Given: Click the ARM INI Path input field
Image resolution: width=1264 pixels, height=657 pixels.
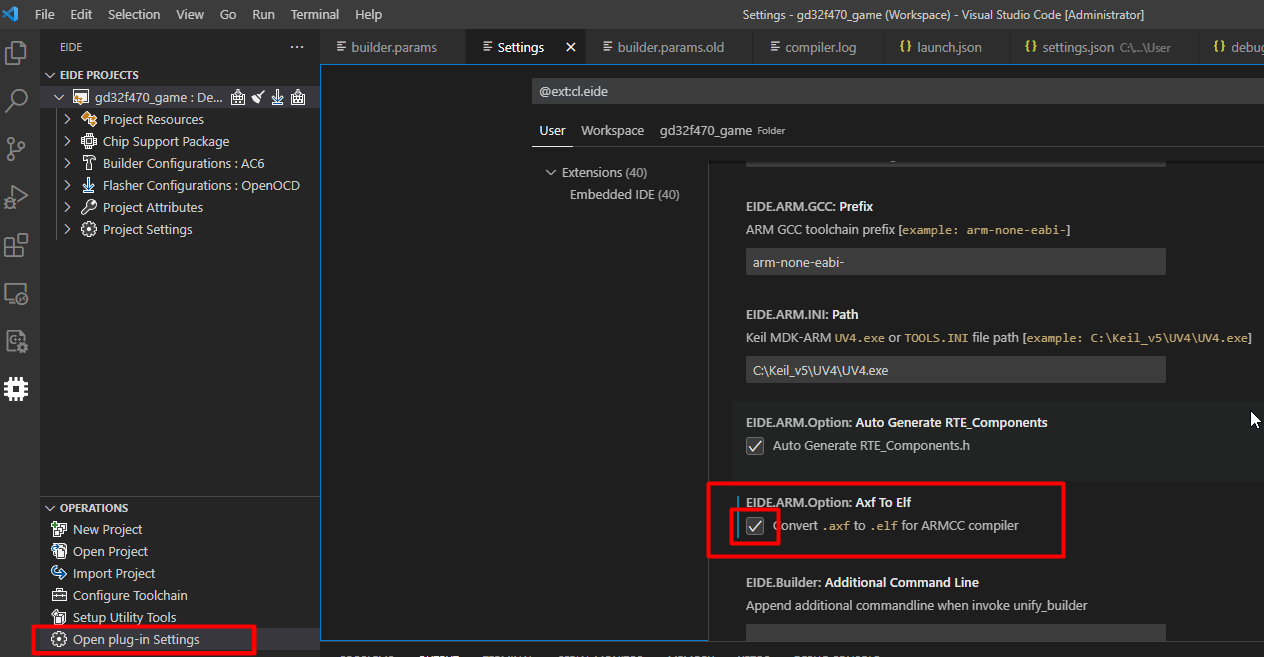Looking at the screenshot, I should [955, 370].
